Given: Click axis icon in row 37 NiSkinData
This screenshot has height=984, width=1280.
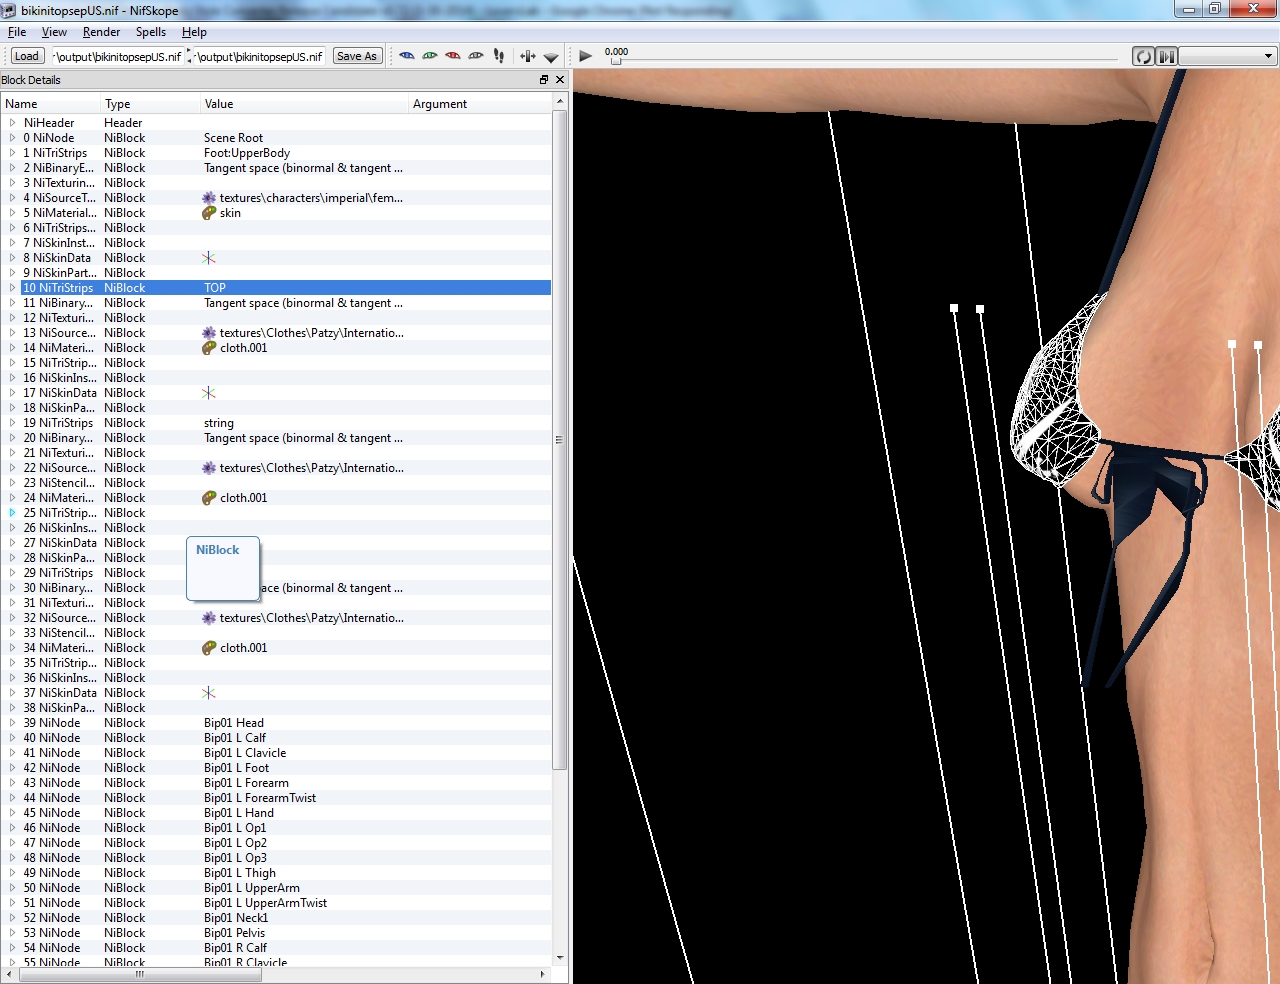Looking at the screenshot, I should 209,693.
